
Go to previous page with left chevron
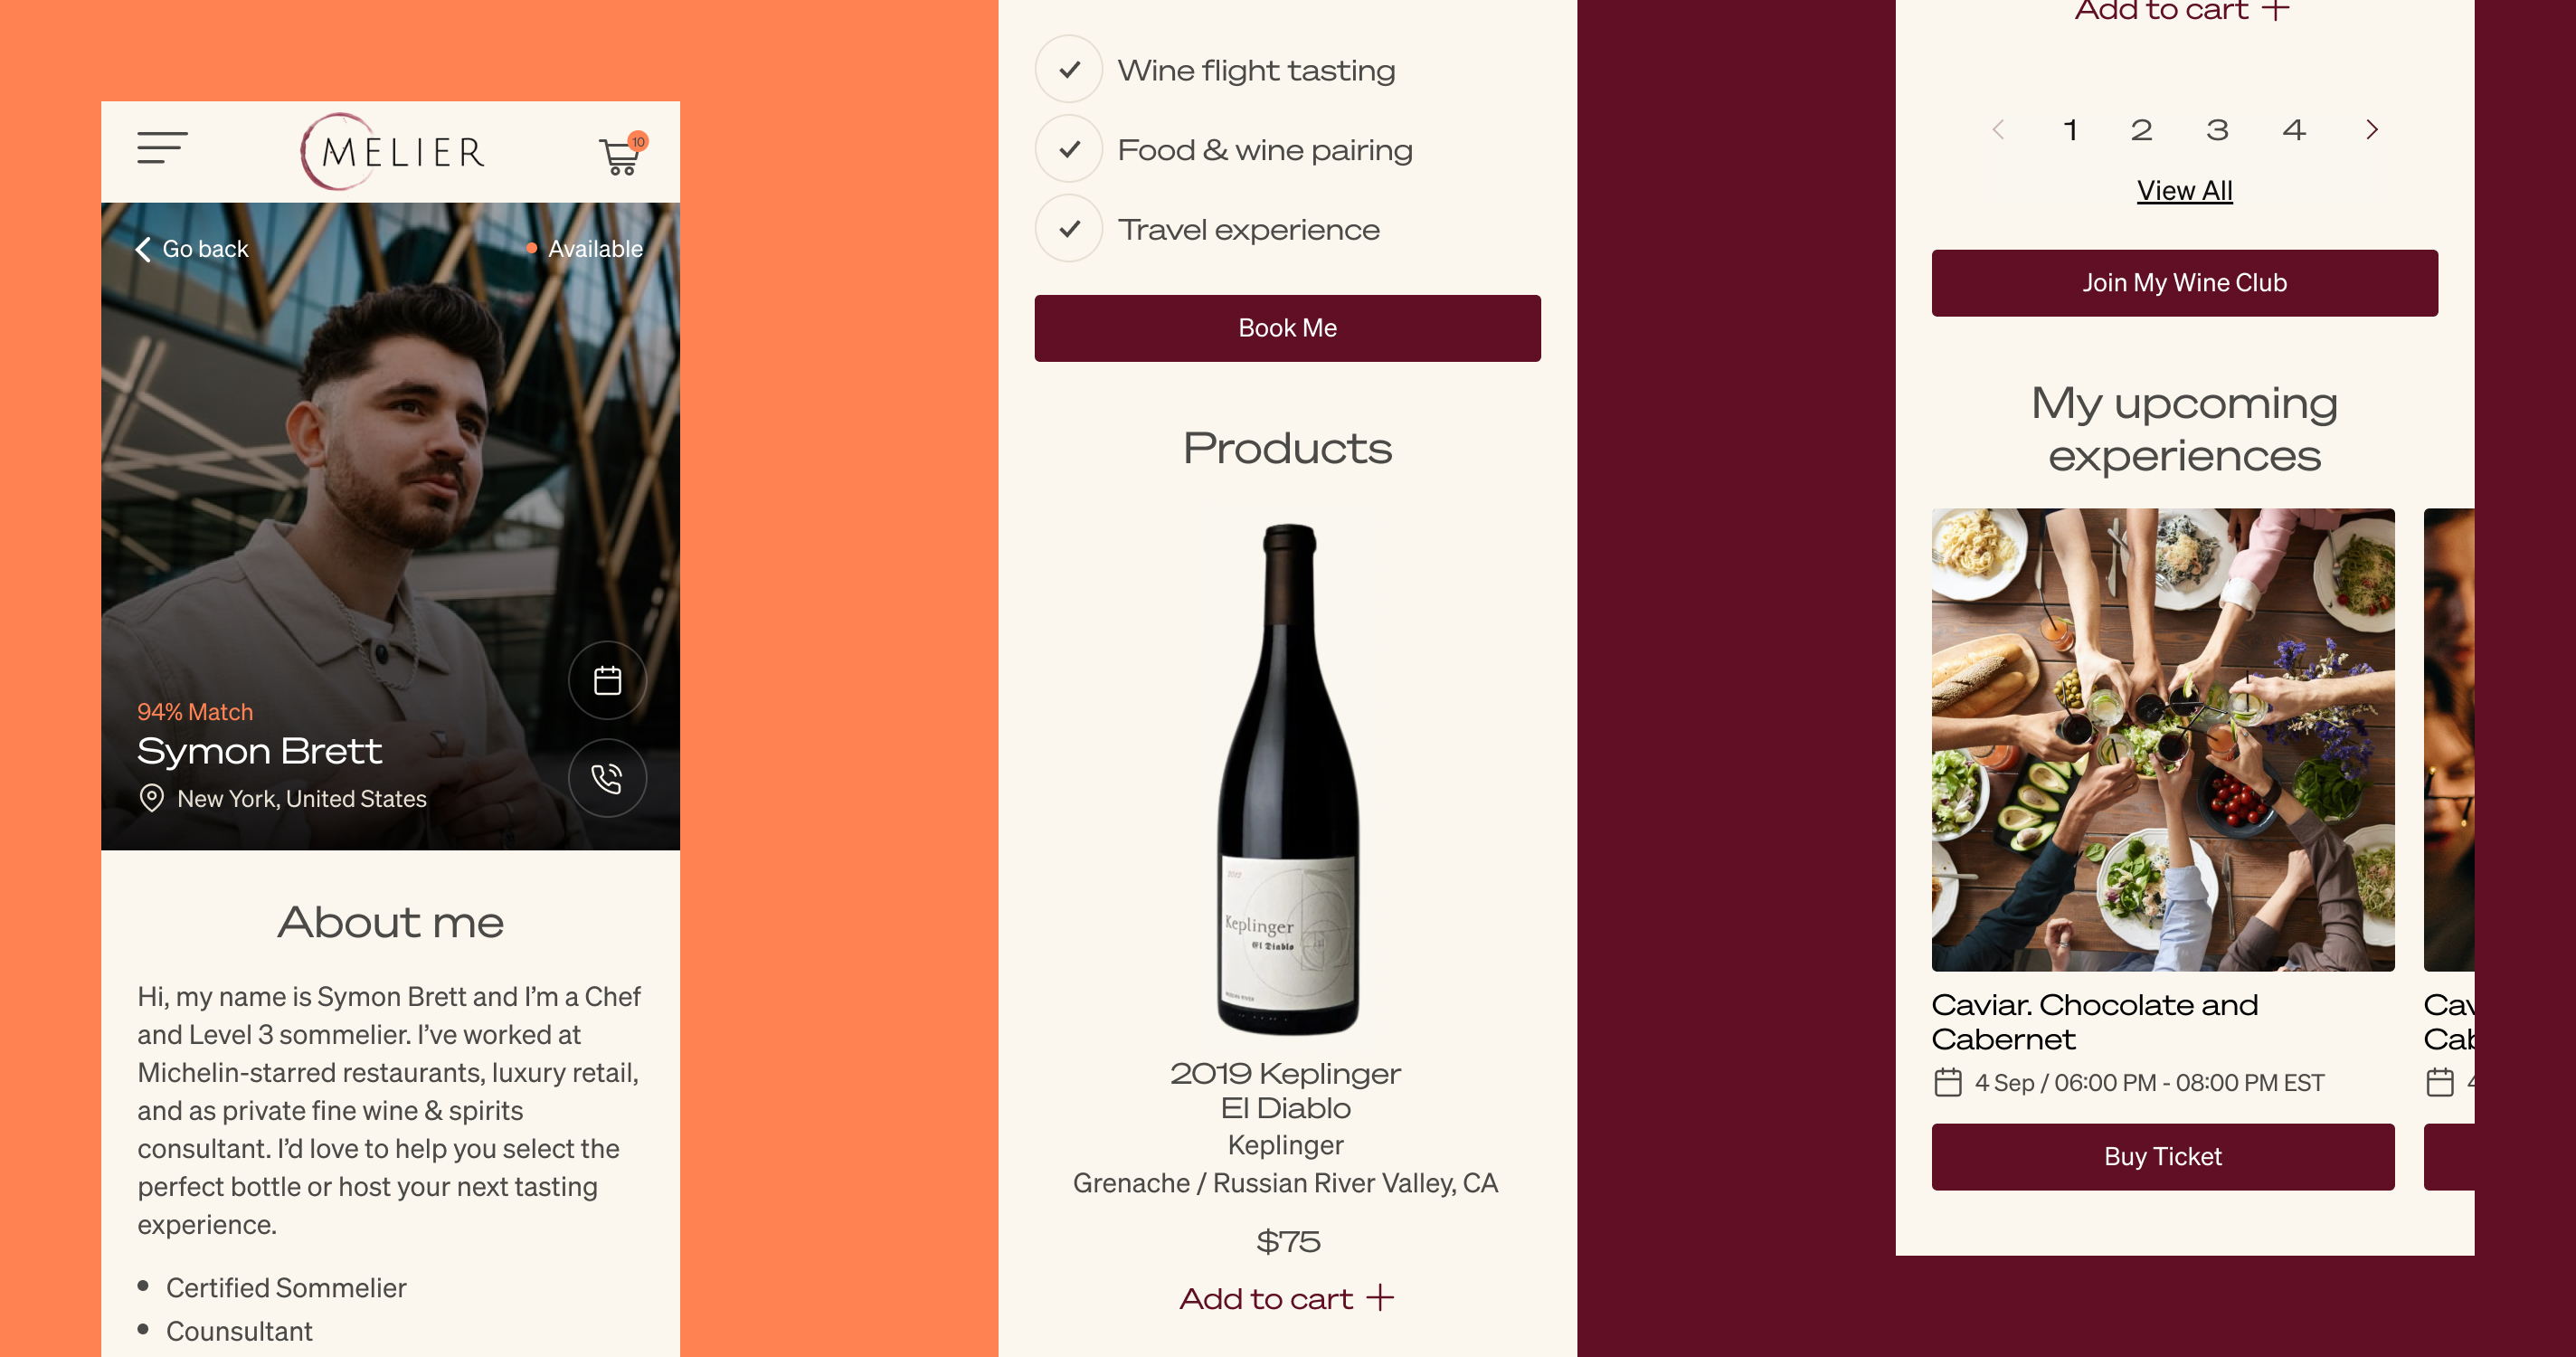(x=1998, y=130)
